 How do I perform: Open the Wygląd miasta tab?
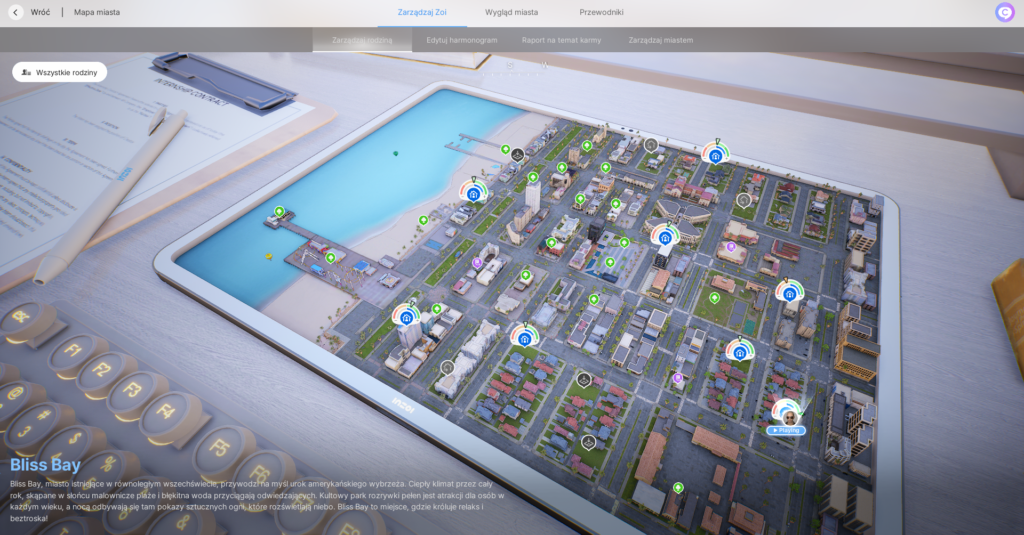point(511,12)
